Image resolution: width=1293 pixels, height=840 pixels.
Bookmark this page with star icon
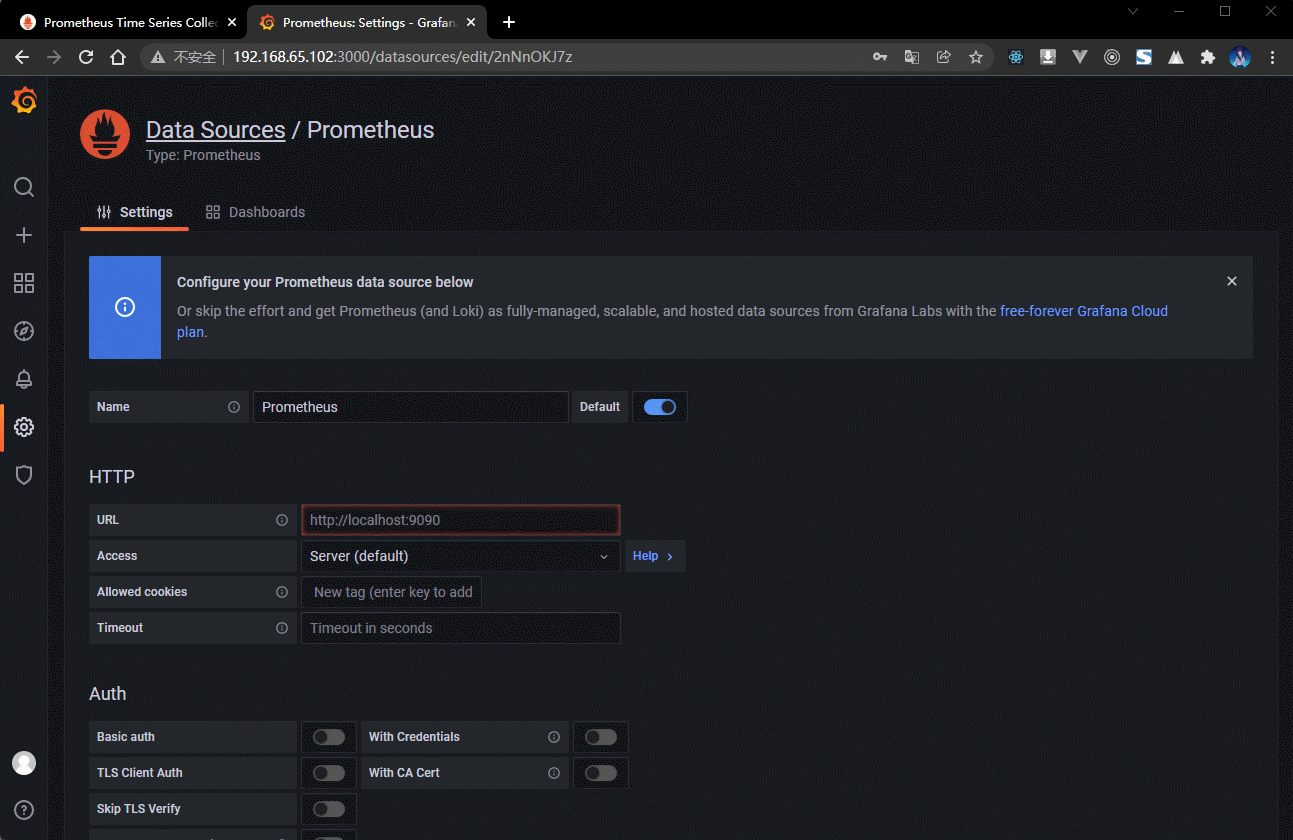(x=975, y=57)
